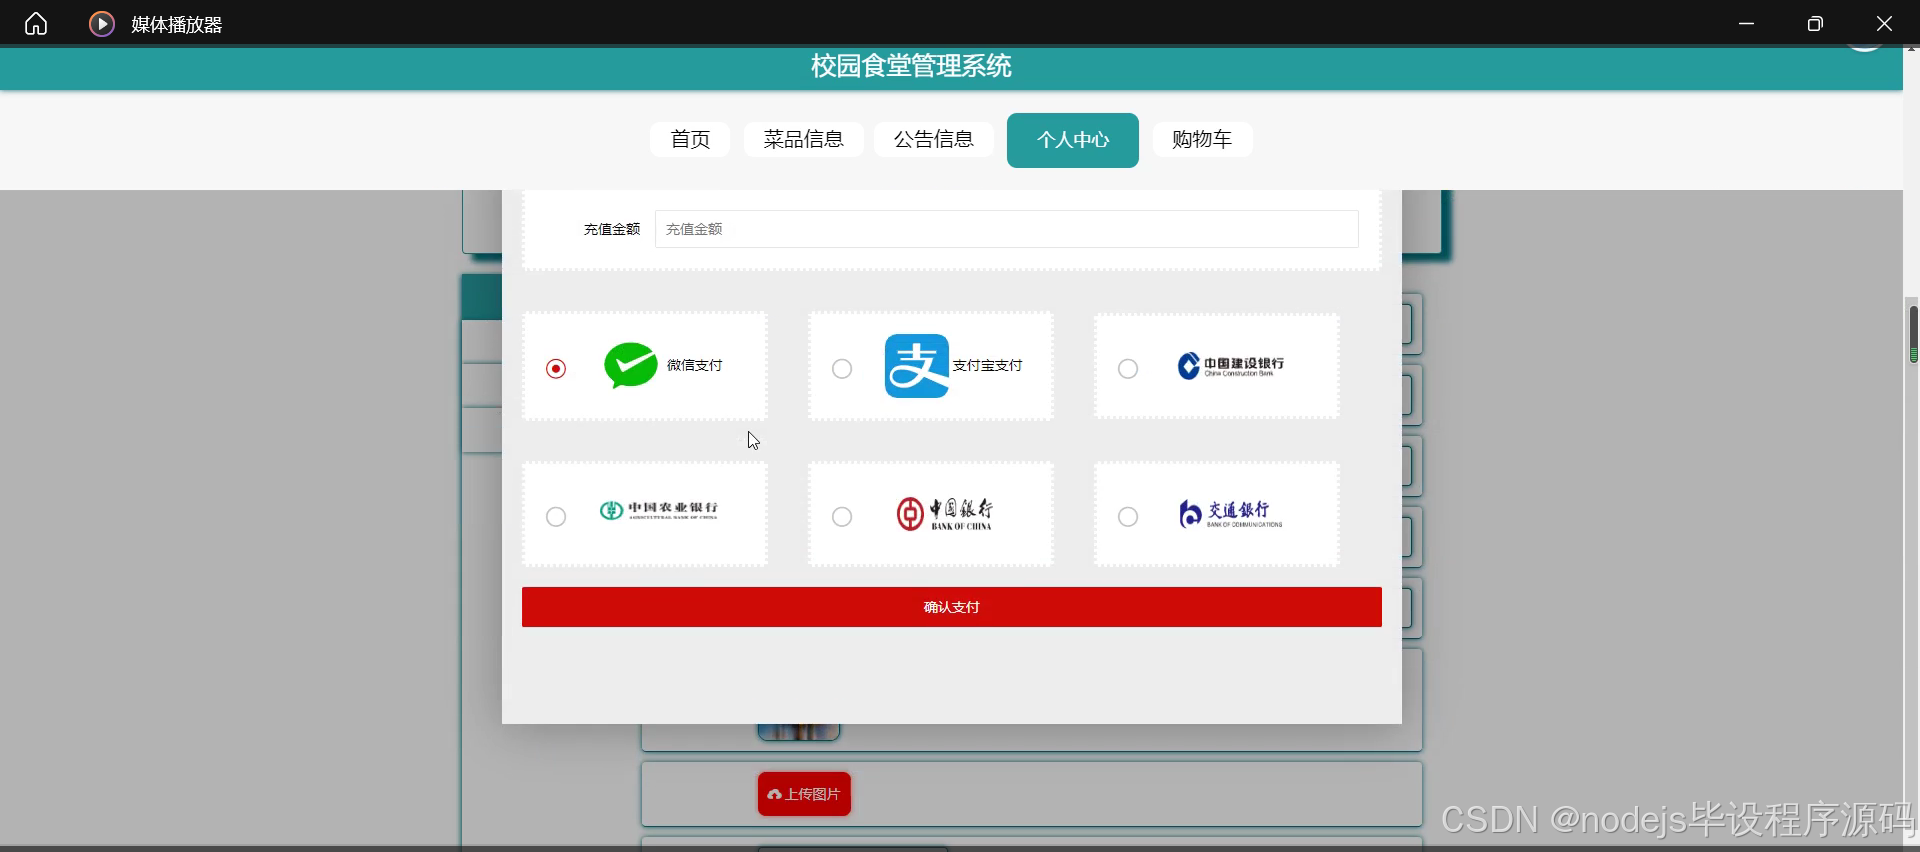Viewport: 1920px width, 852px height.
Task: Click the Agricultural Bank of China logo
Action: (x=659, y=510)
